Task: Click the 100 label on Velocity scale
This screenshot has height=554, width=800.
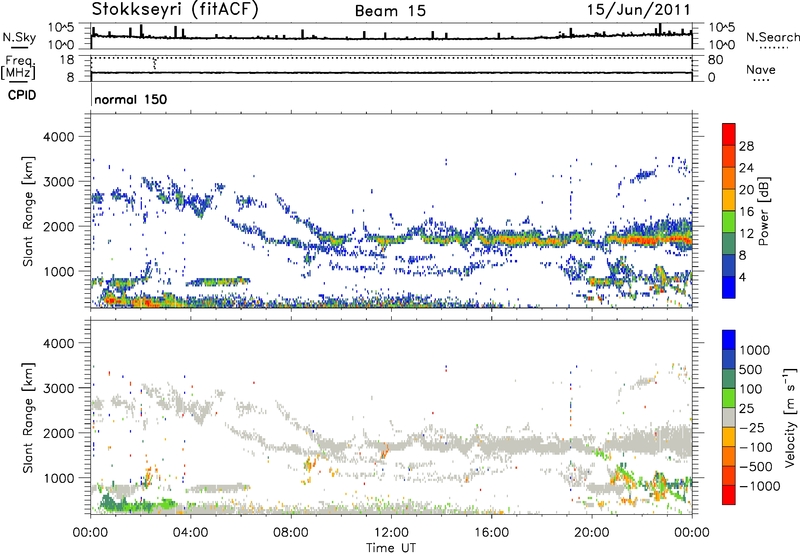Action: click(751, 389)
